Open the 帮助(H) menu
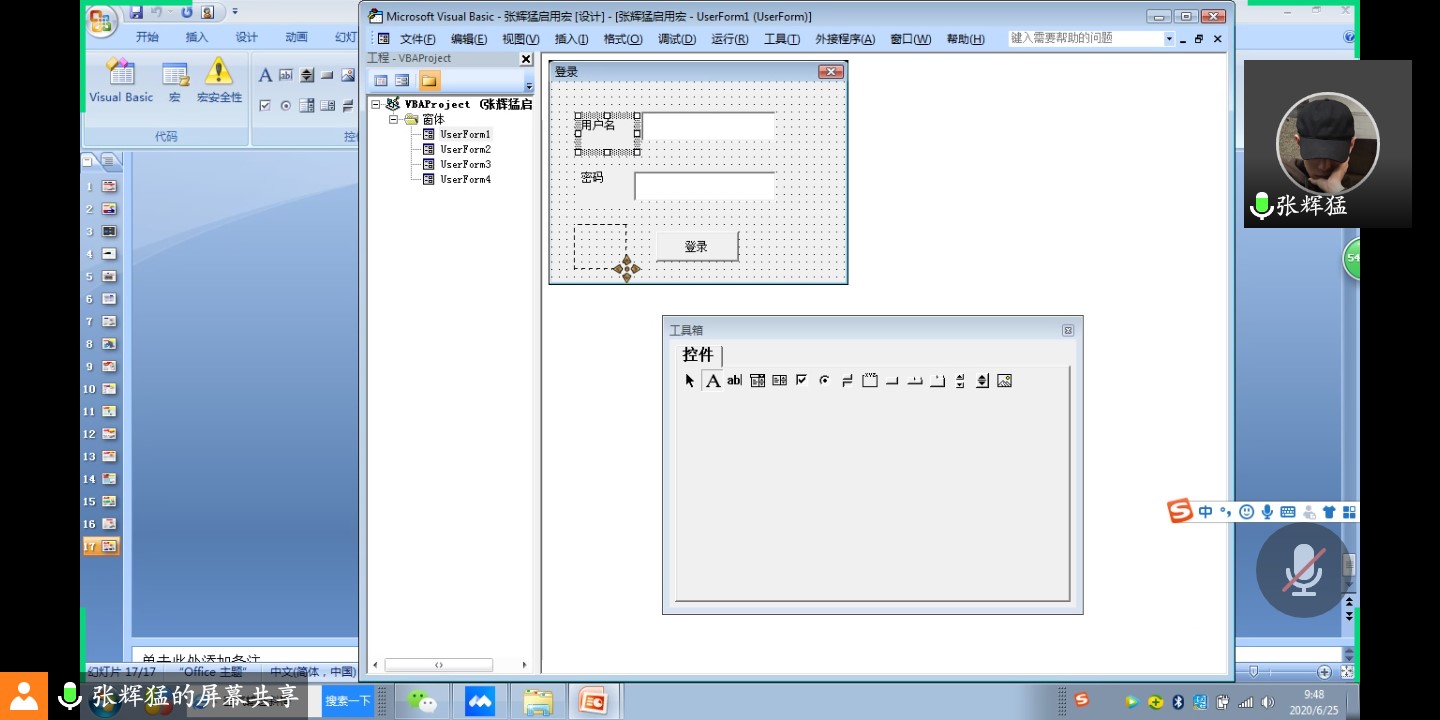The width and height of the screenshot is (1440, 720). tap(965, 39)
